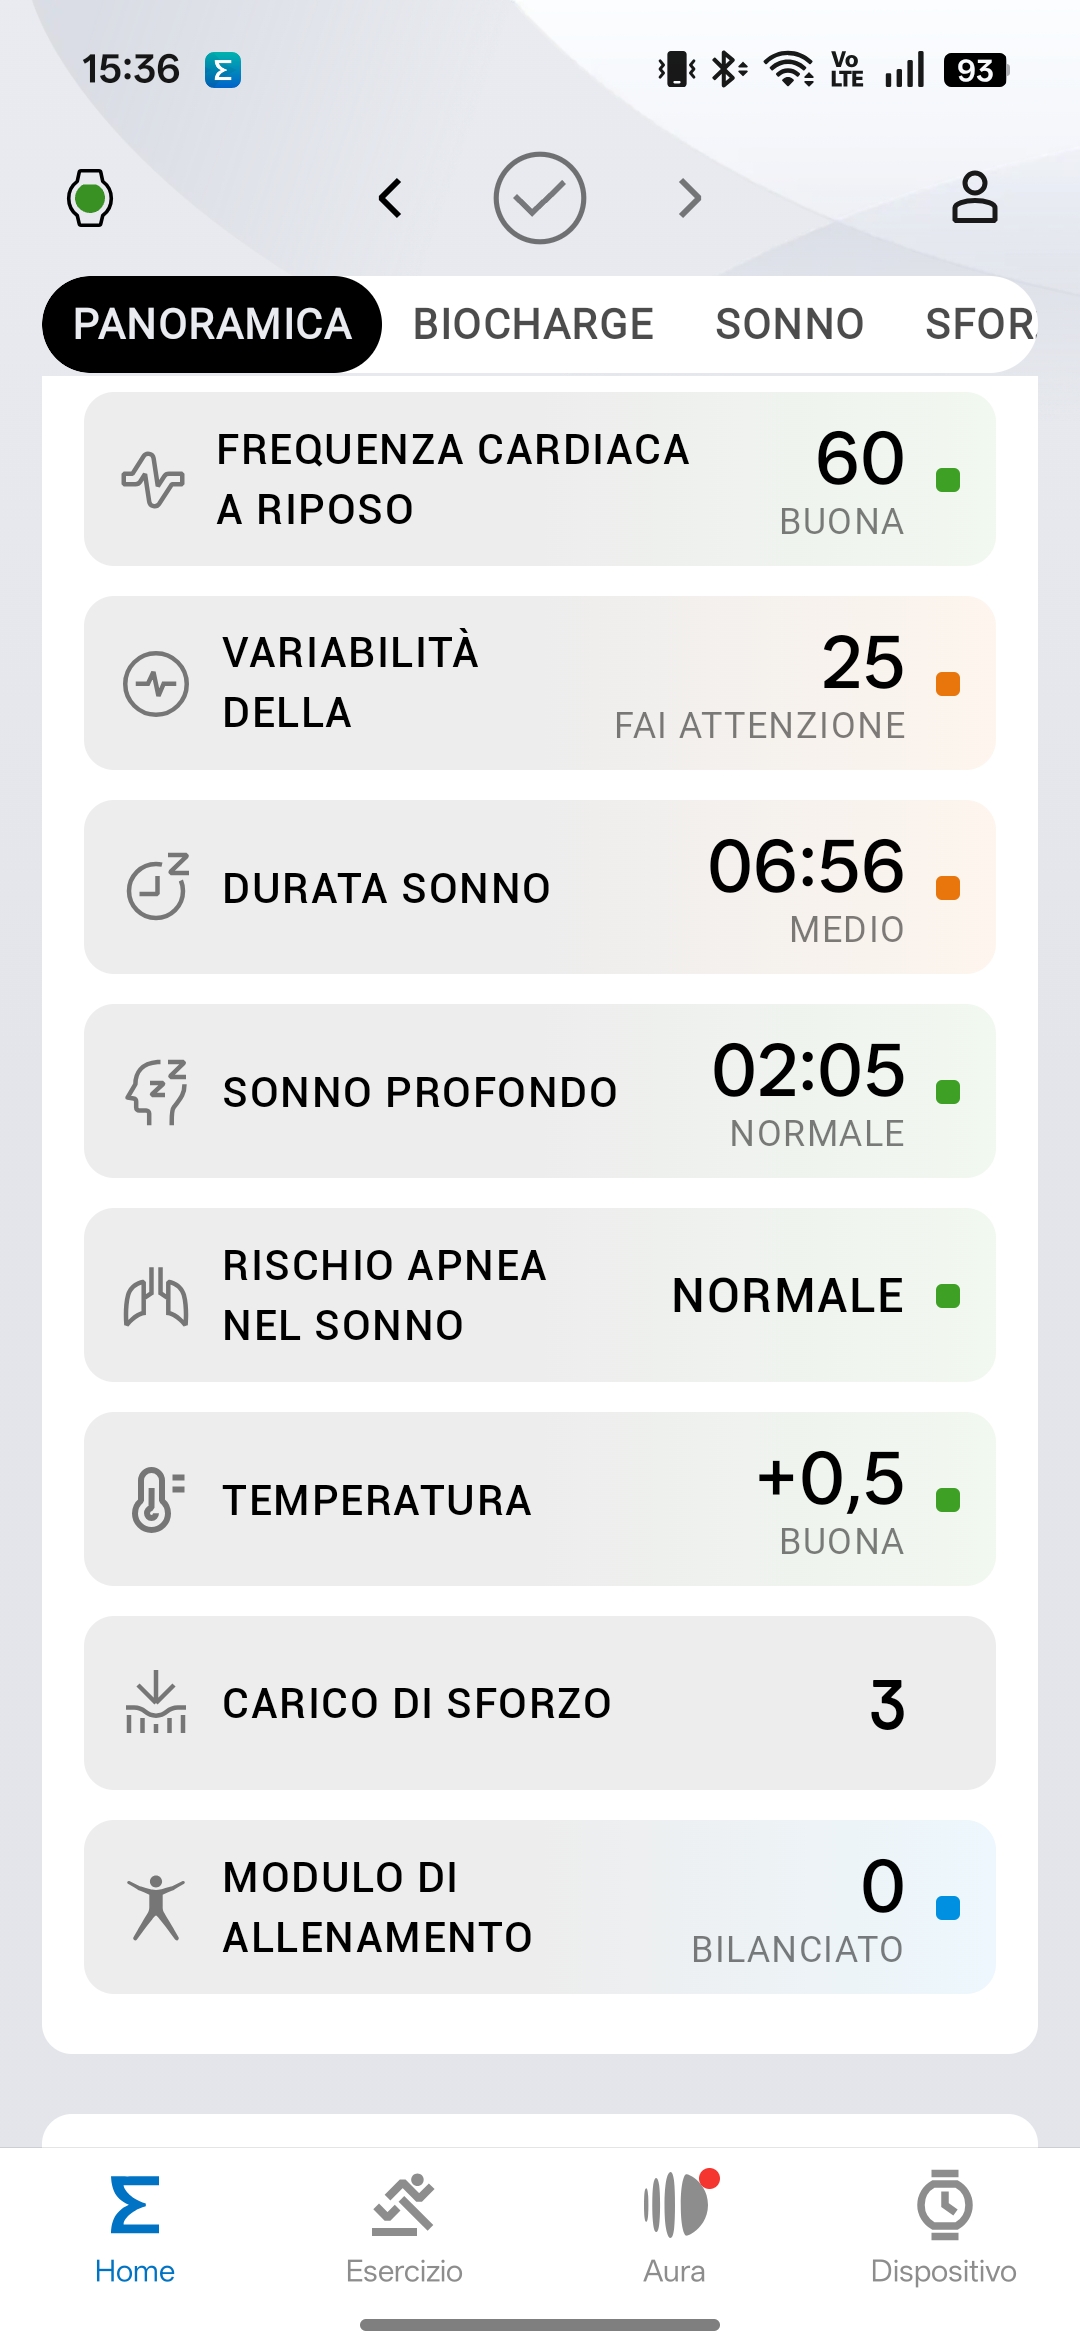Tap the resting heart rate waveform icon

pos(153,480)
